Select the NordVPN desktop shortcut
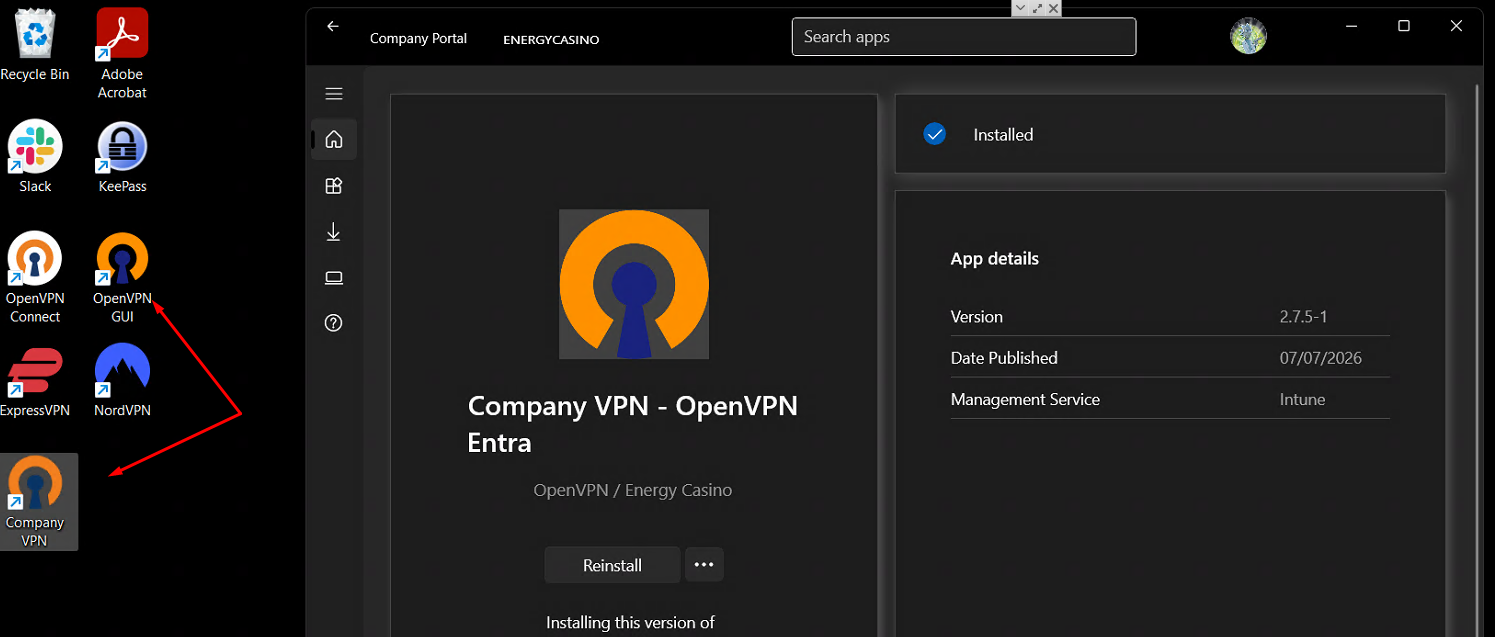This screenshot has height=637, width=1495. coord(122,381)
